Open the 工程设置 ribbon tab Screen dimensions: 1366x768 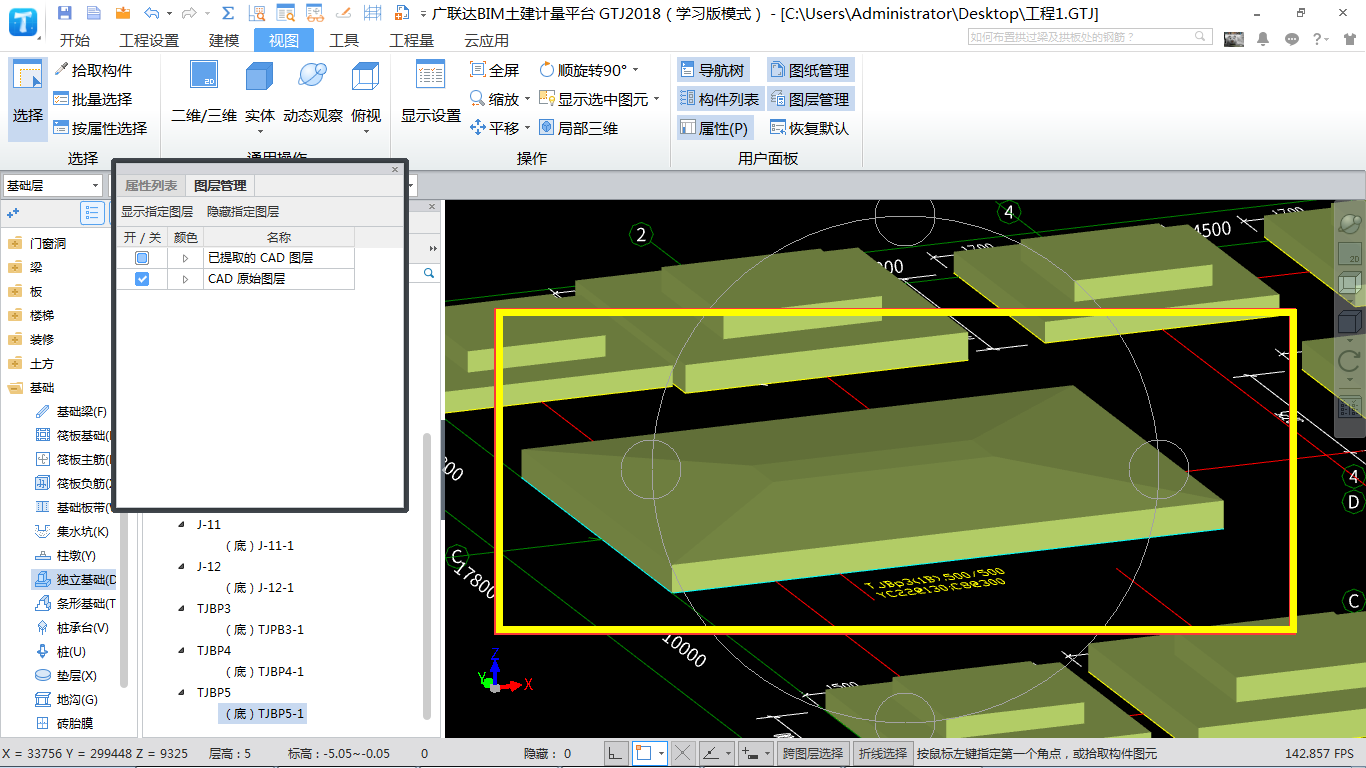click(149, 40)
